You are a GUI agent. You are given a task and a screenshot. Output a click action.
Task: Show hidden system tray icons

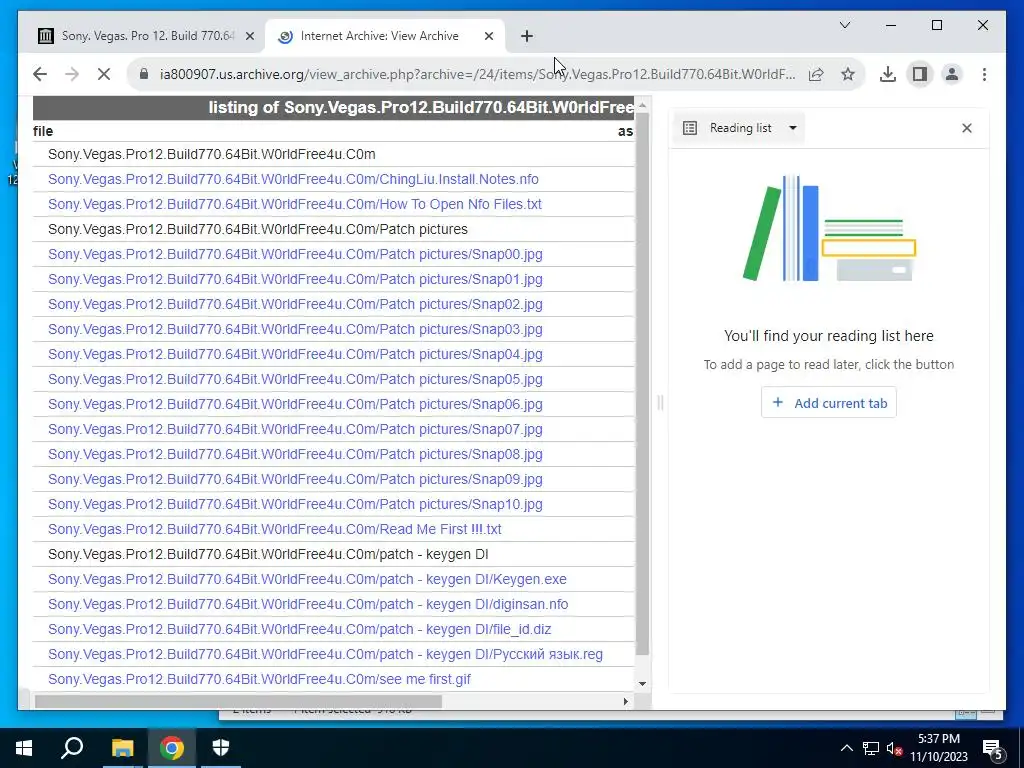(846, 748)
